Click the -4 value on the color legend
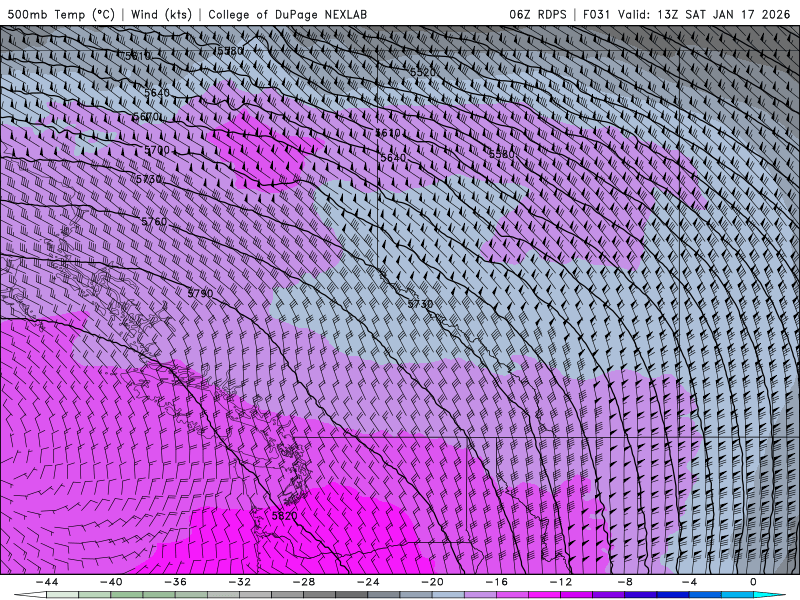The height and width of the screenshot is (600, 800). coord(688,582)
